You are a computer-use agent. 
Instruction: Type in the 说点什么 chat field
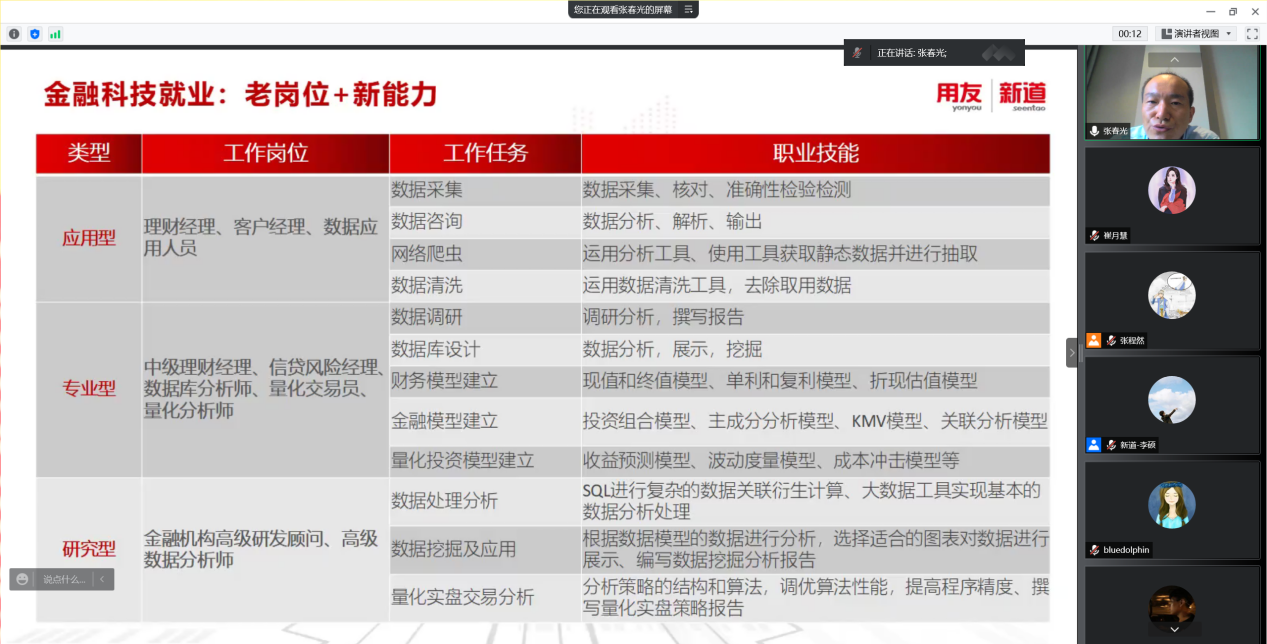click(63, 579)
